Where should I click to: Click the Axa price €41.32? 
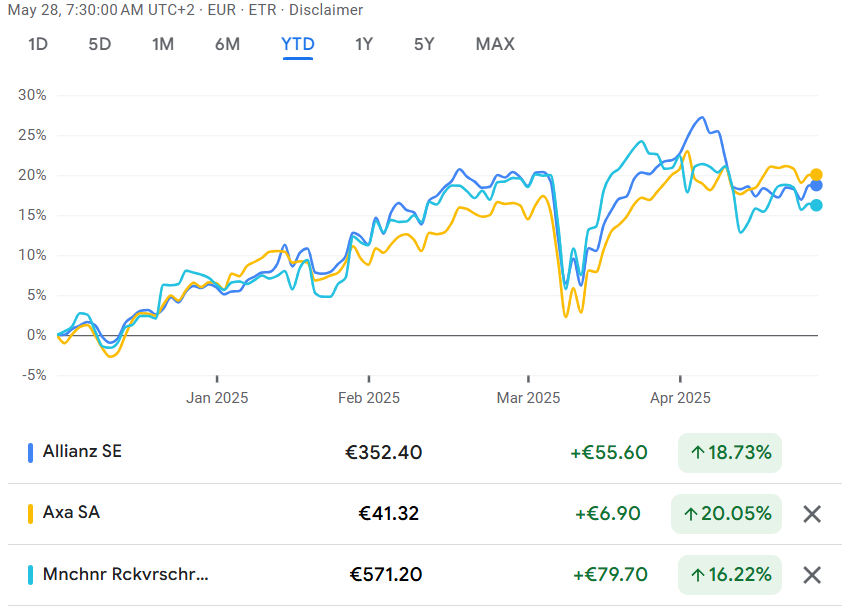pos(388,513)
